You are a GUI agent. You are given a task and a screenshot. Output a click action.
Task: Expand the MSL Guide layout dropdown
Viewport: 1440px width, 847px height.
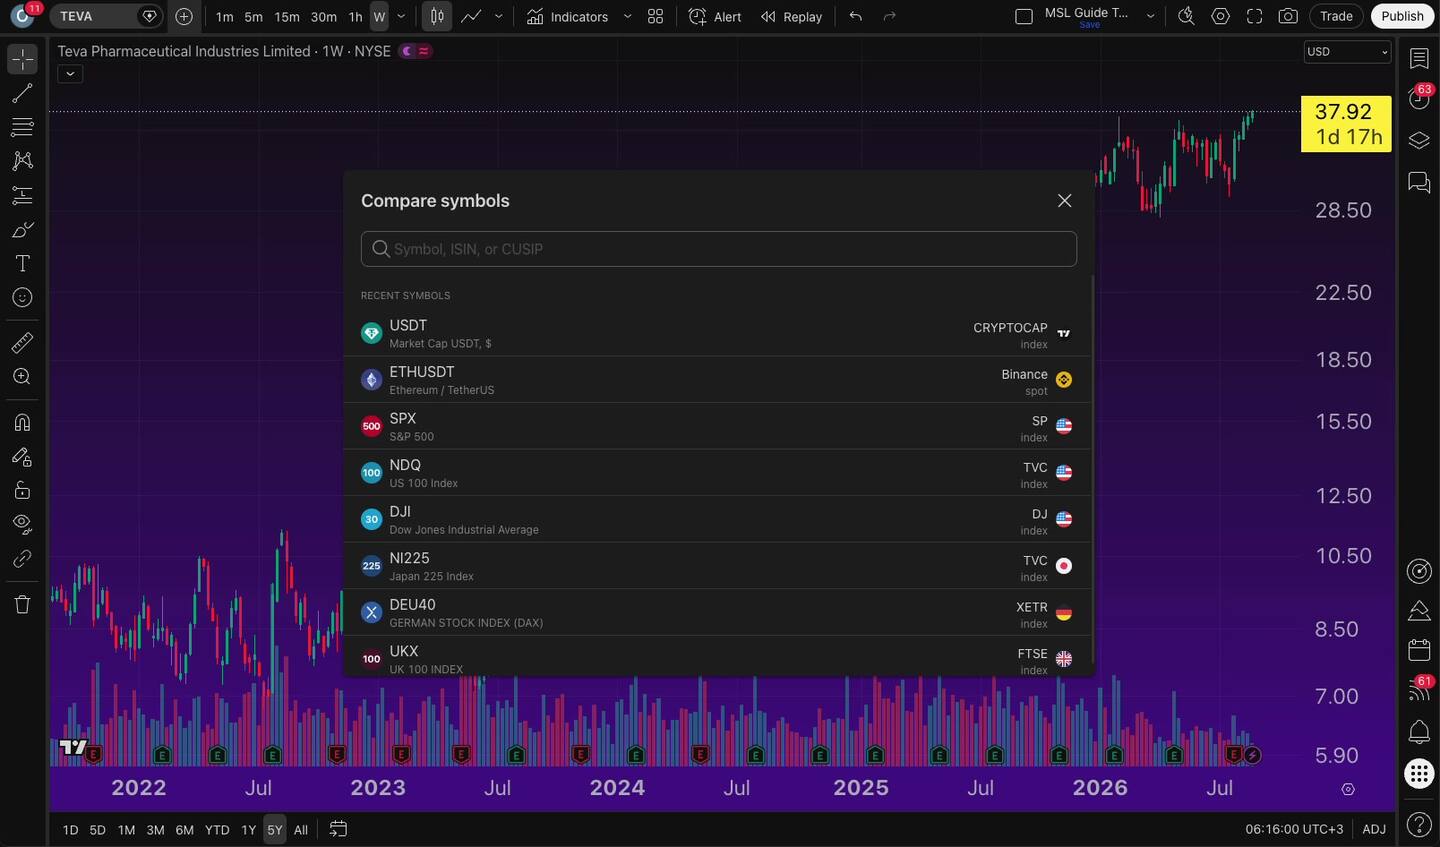tap(1150, 17)
